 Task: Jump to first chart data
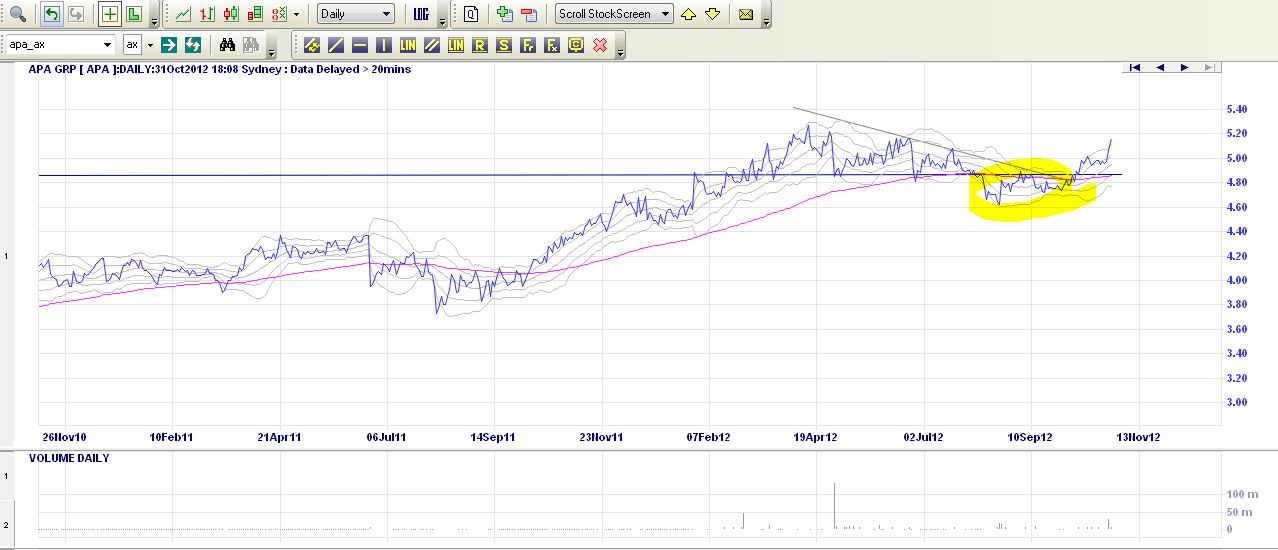(x=1135, y=67)
